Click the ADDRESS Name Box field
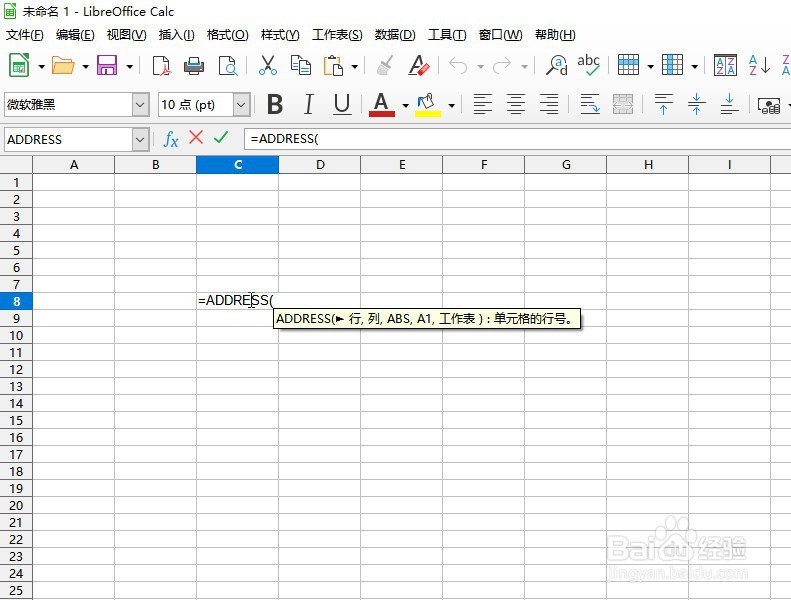 click(69, 139)
